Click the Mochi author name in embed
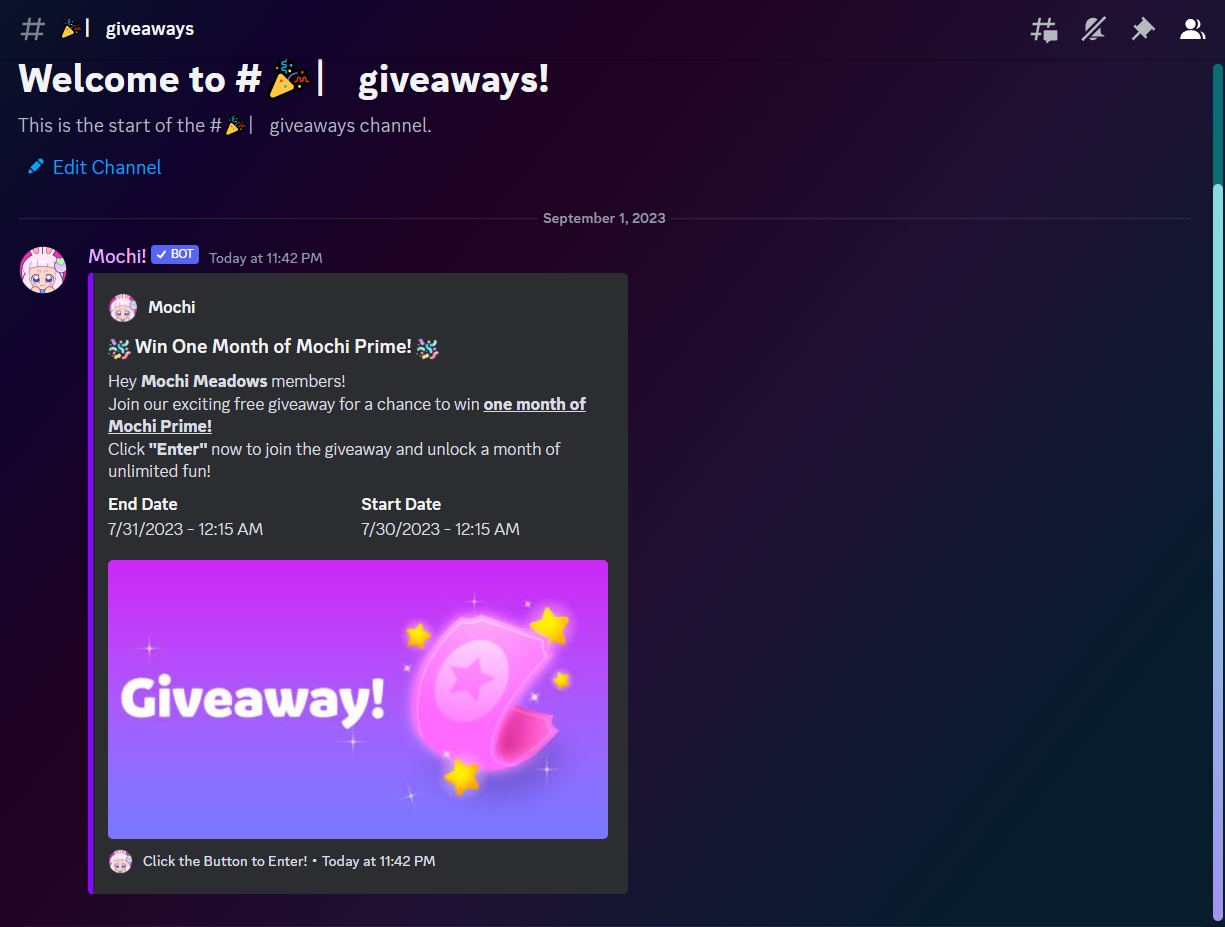Image resolution: width=1225 pixels, height=927 pixels. pyautogui.click(x=172, y=307)
